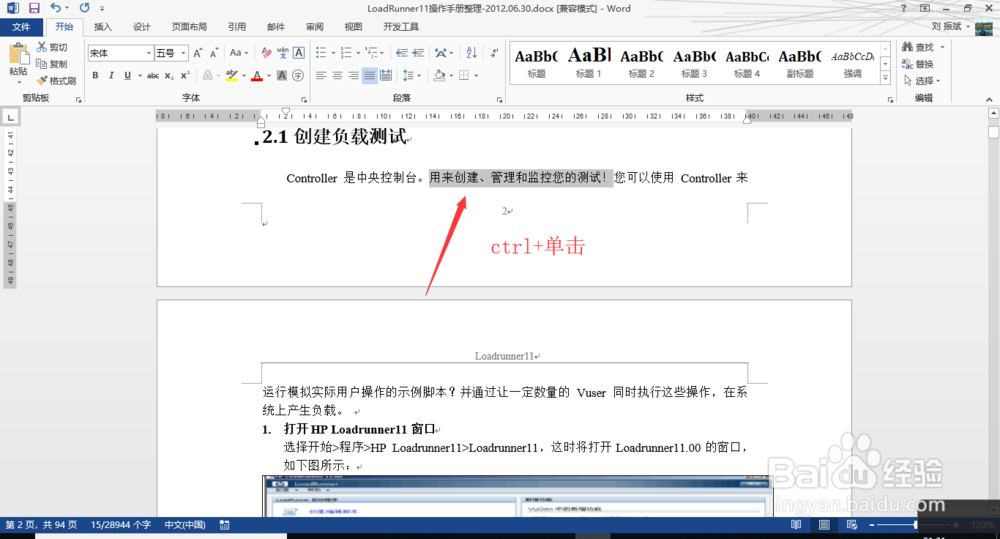Screen dimensions: 1000x539
Task: Align text to the right
Action: (353, 75)
